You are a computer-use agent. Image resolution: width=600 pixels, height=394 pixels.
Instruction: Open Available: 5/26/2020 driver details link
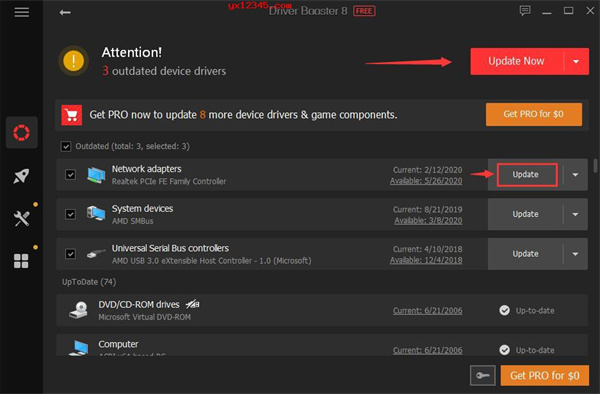point(426,181)
